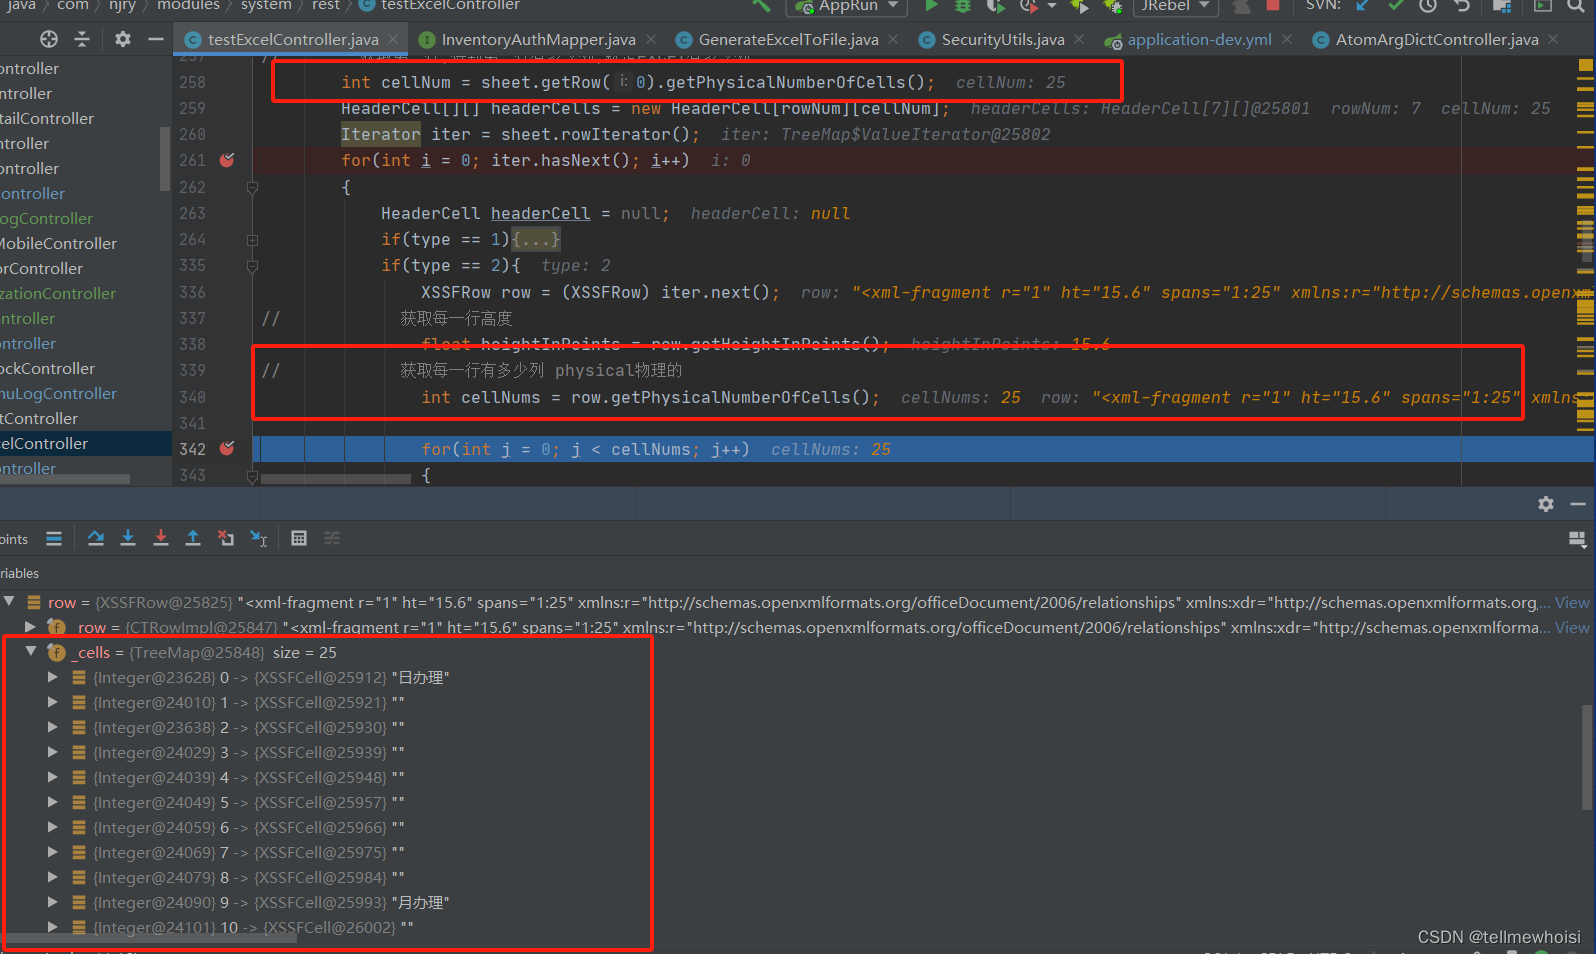Click the Debug with JRebel icon

pyautogui.click(x=1112, y=6)
